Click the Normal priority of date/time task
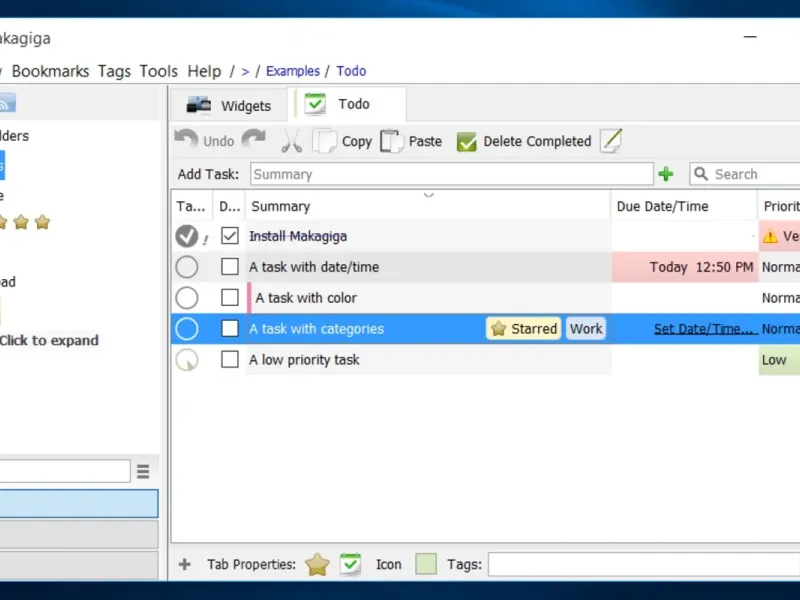Viewport: 800px width, 600px height. (x=780, y=267)
